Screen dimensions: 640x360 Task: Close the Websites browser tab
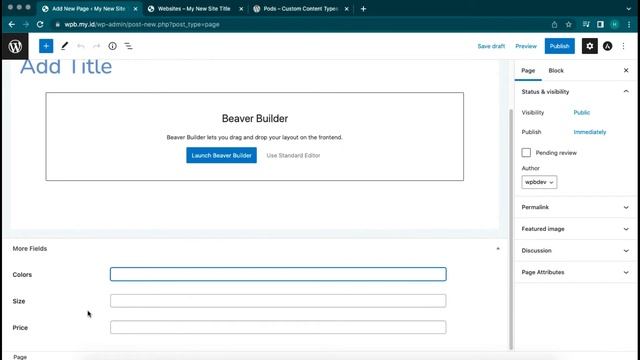coord(241,9)
